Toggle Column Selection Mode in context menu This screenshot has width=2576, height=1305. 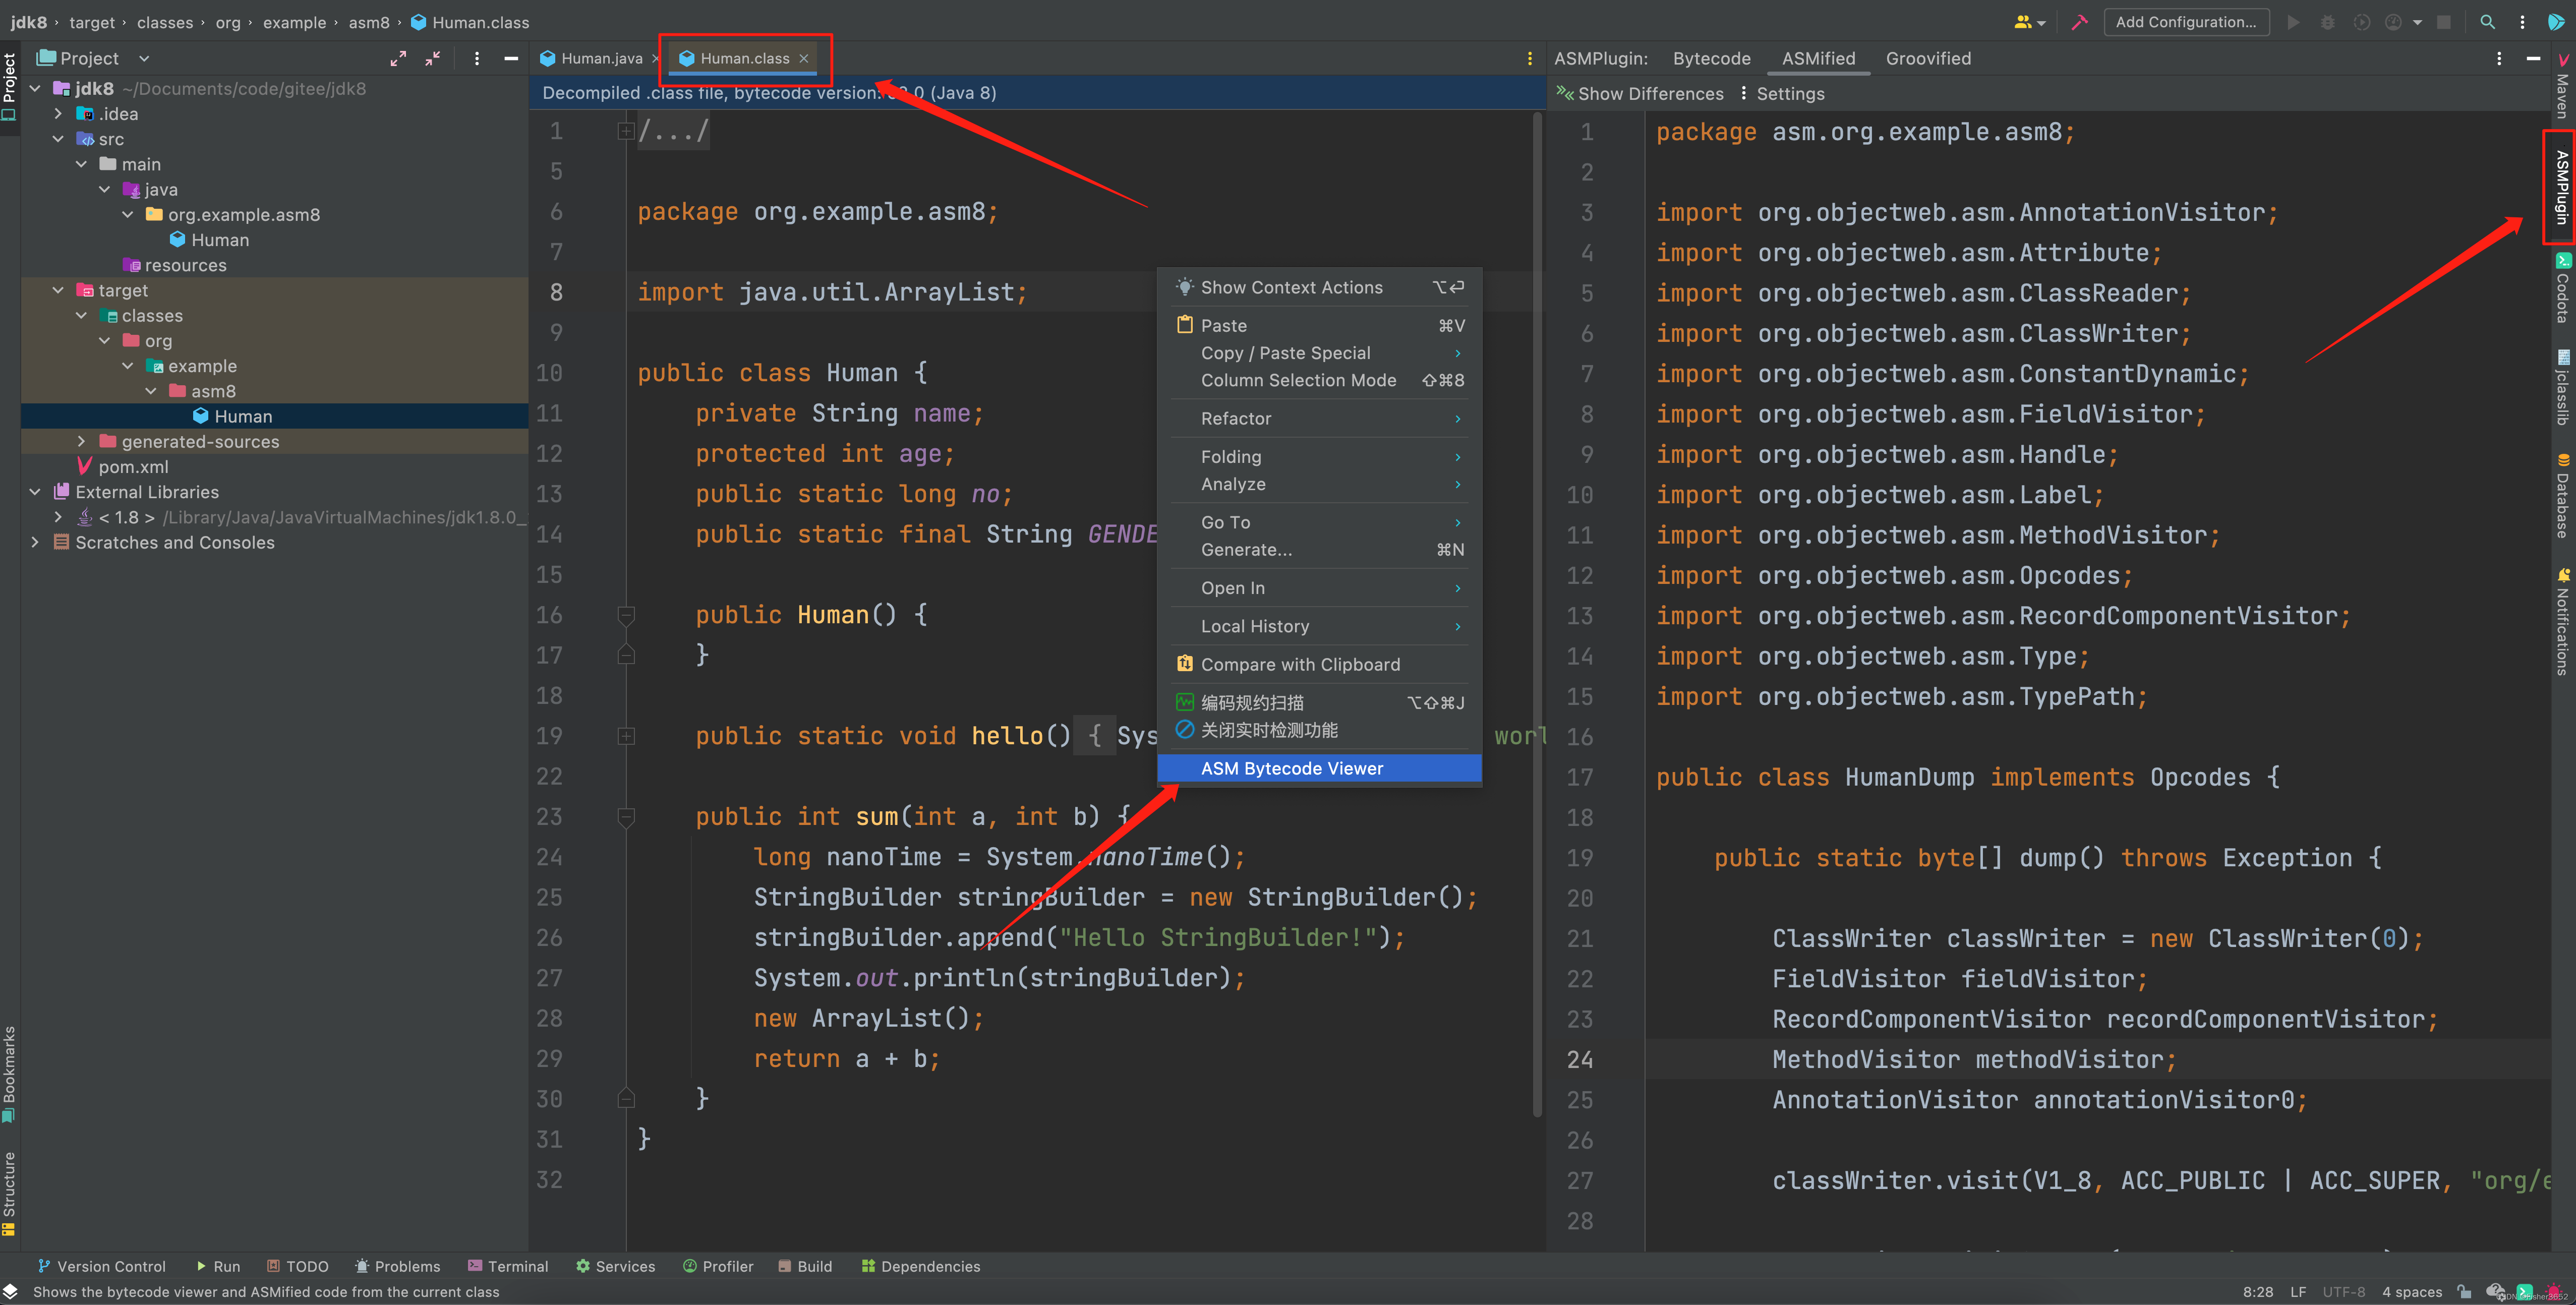1298,380
